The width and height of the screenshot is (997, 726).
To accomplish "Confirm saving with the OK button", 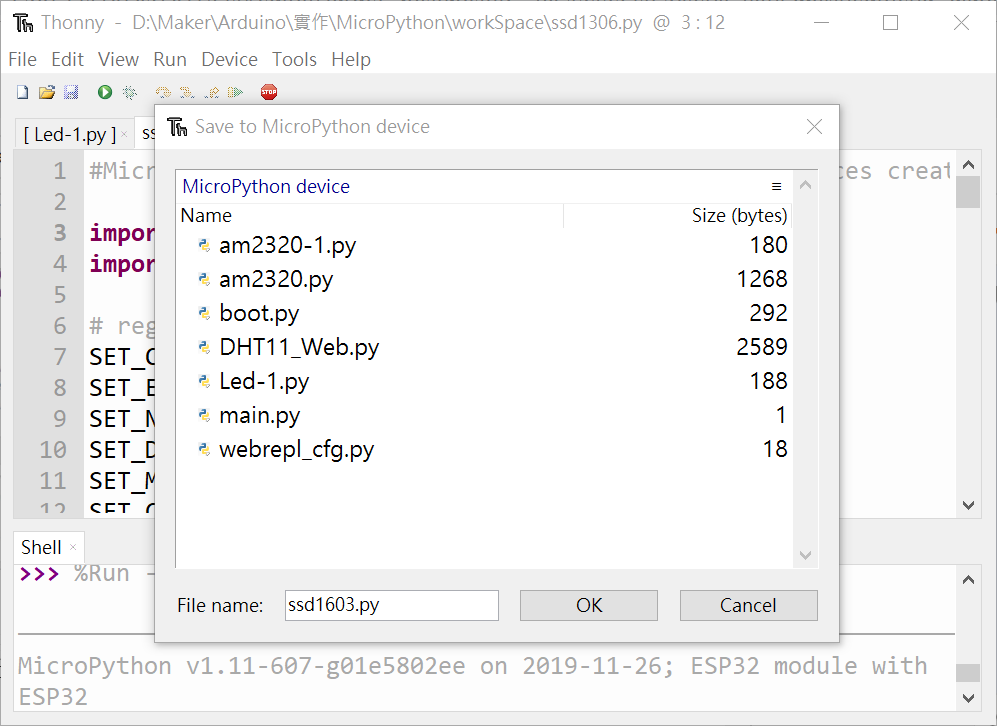I will (588, 605).
